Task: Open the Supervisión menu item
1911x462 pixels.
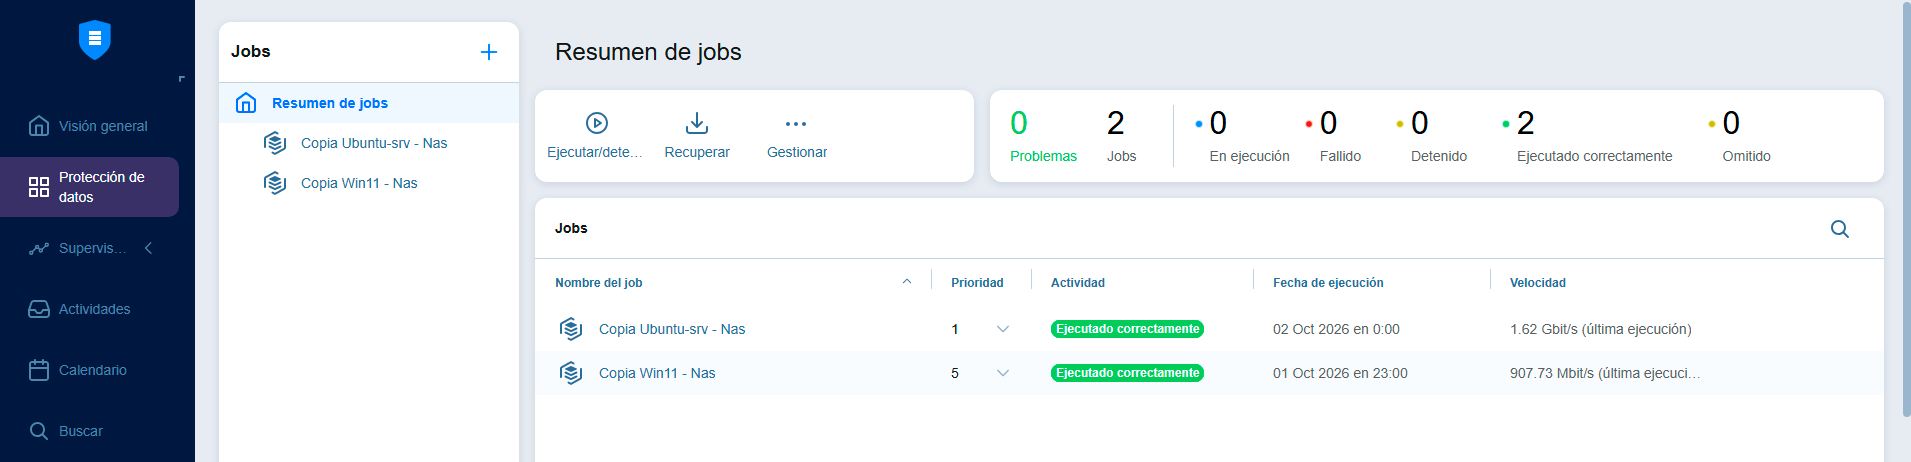Action: [93, 248]
